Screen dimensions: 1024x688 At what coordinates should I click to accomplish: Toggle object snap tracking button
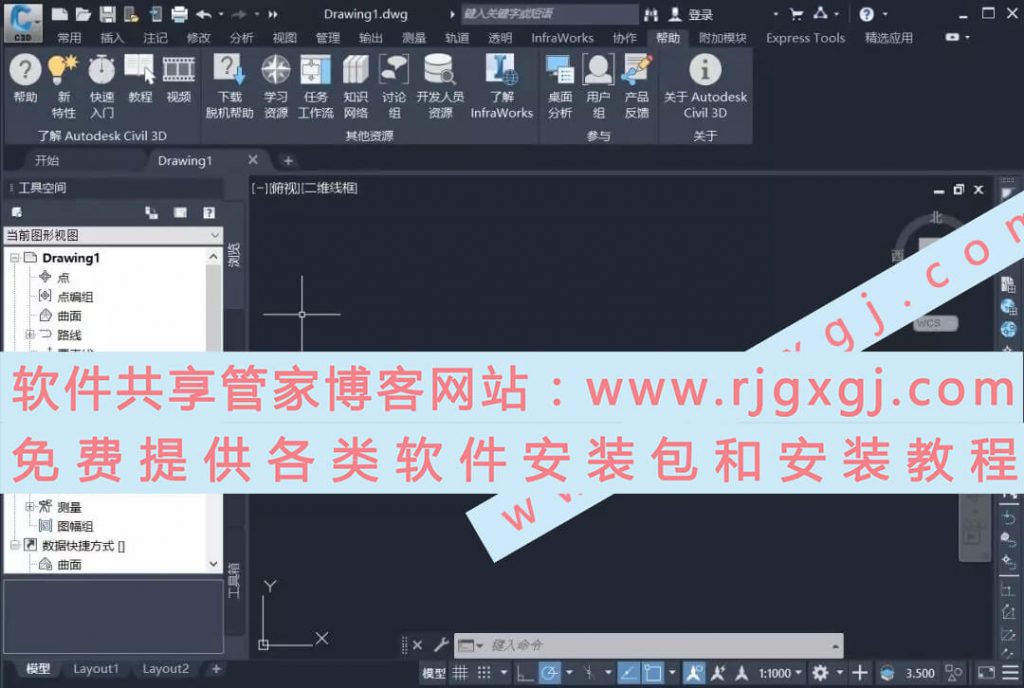pyautogui.click(x=627, y=673)
